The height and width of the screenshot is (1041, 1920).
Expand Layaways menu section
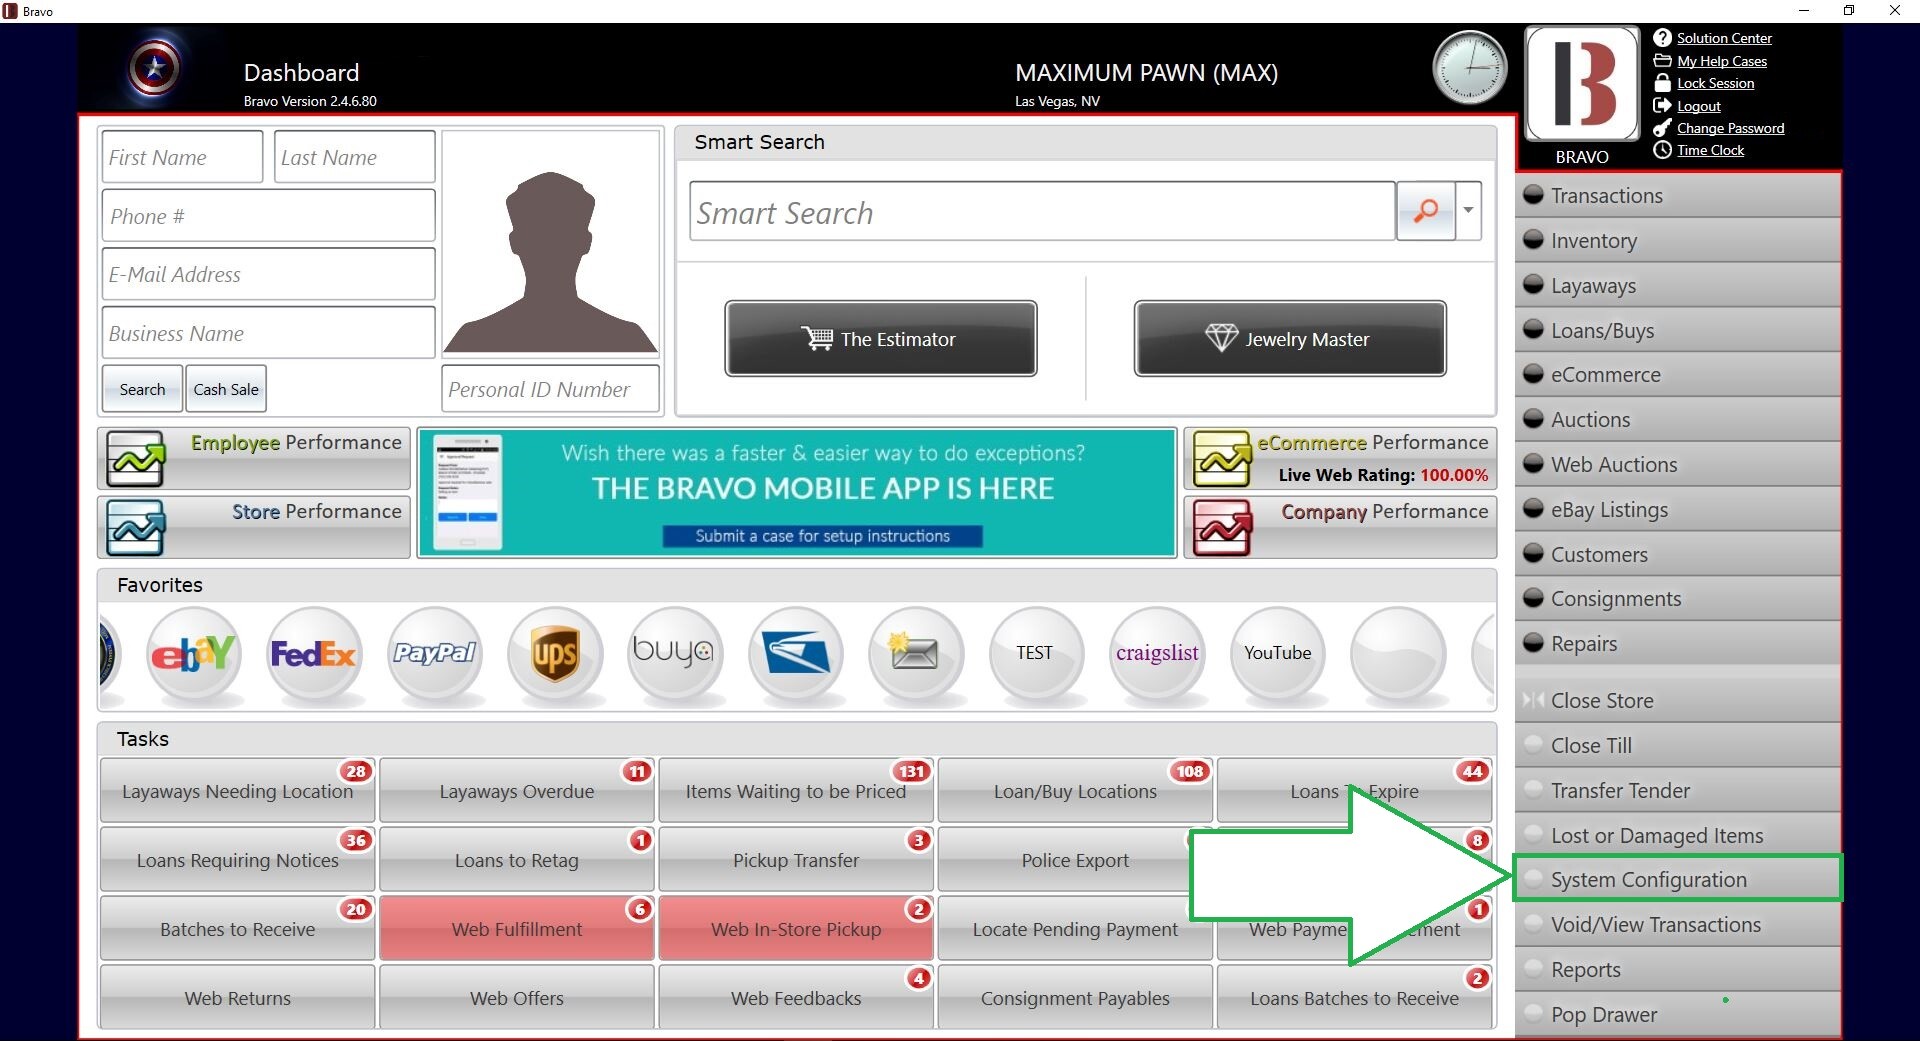(1678, 286)
